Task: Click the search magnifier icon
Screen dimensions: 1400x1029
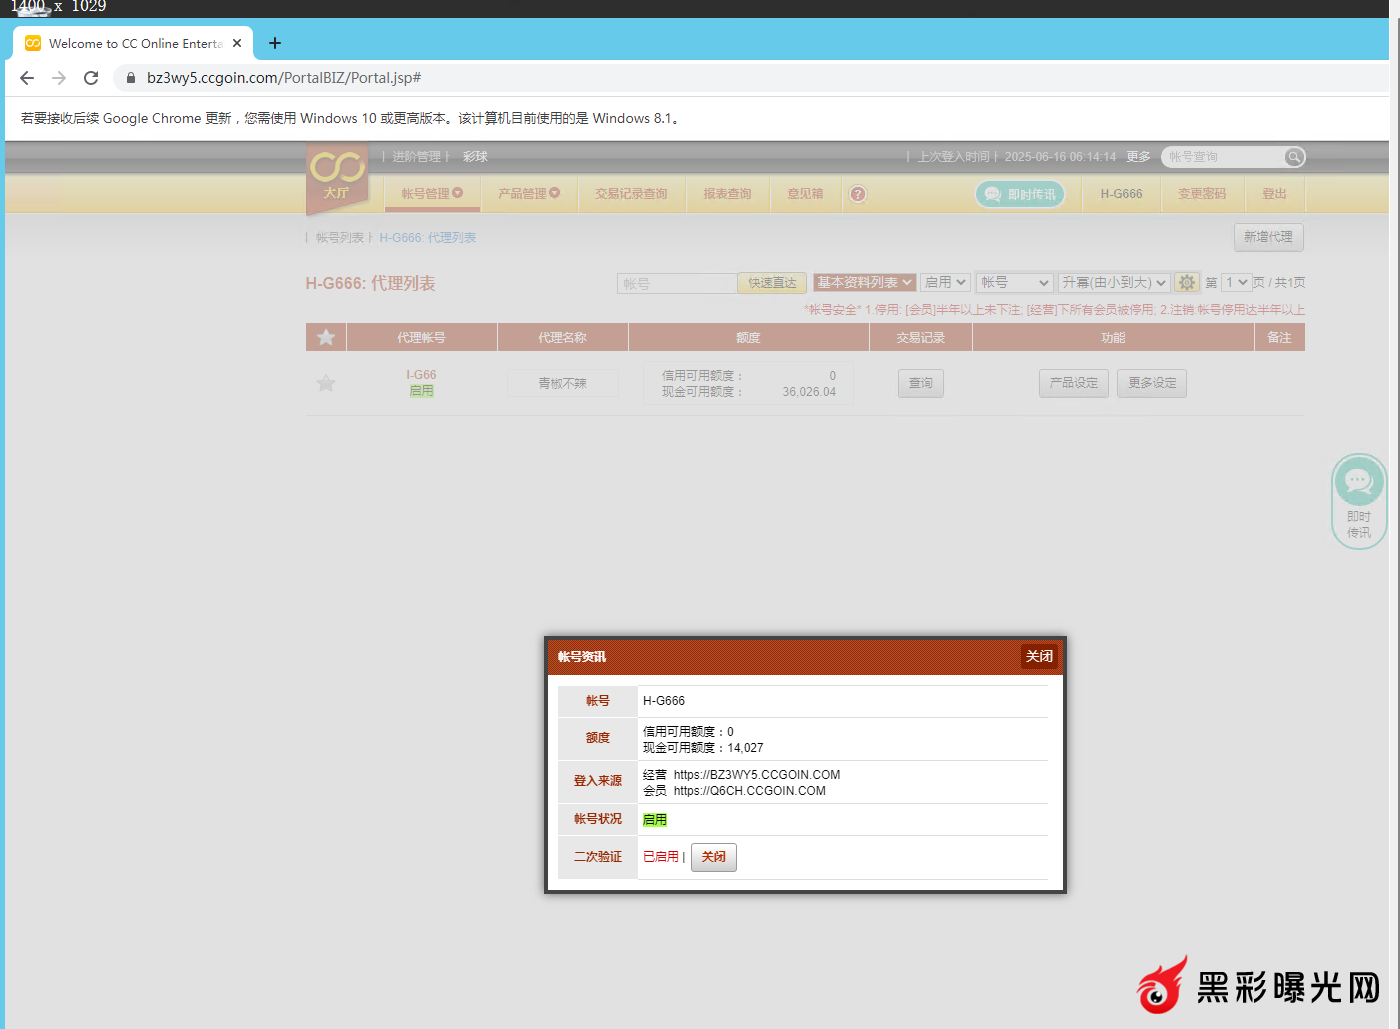Action: tap(1294, 157)
